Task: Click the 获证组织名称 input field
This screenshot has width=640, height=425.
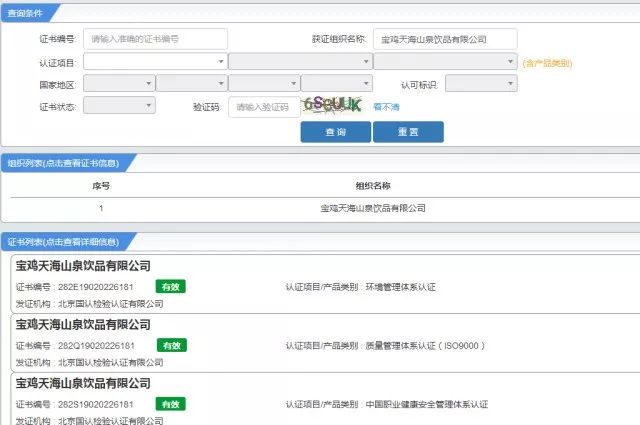Action: (x=445, y=39)
